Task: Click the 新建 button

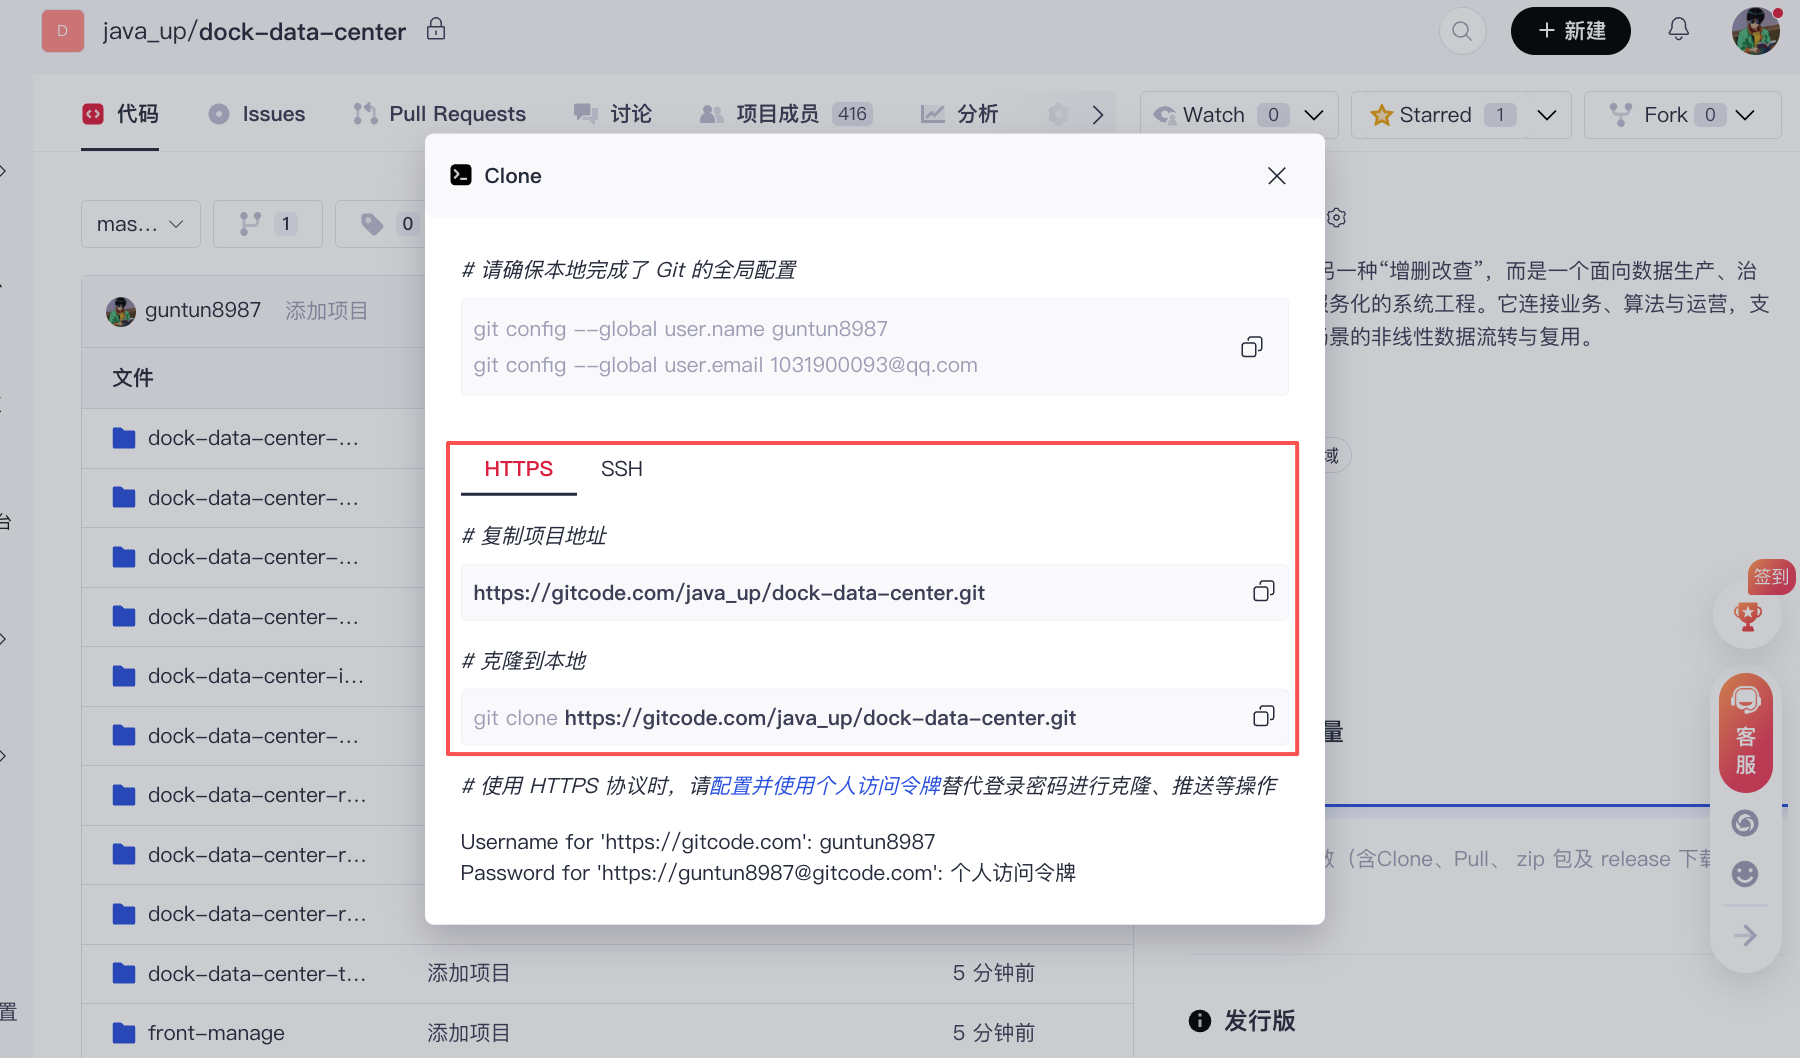Action: [x=1570, y=31]
